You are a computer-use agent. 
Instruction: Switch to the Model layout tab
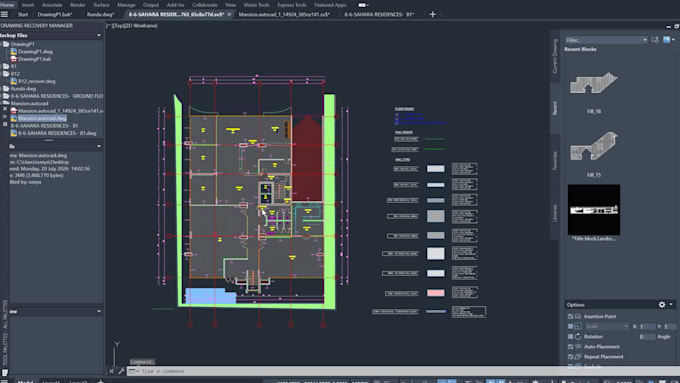coord(25,381)
